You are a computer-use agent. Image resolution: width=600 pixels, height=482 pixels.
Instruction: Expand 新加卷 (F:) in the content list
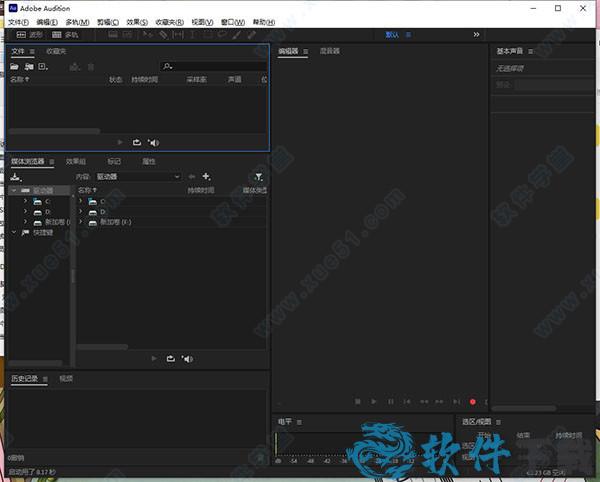[80, 222]
